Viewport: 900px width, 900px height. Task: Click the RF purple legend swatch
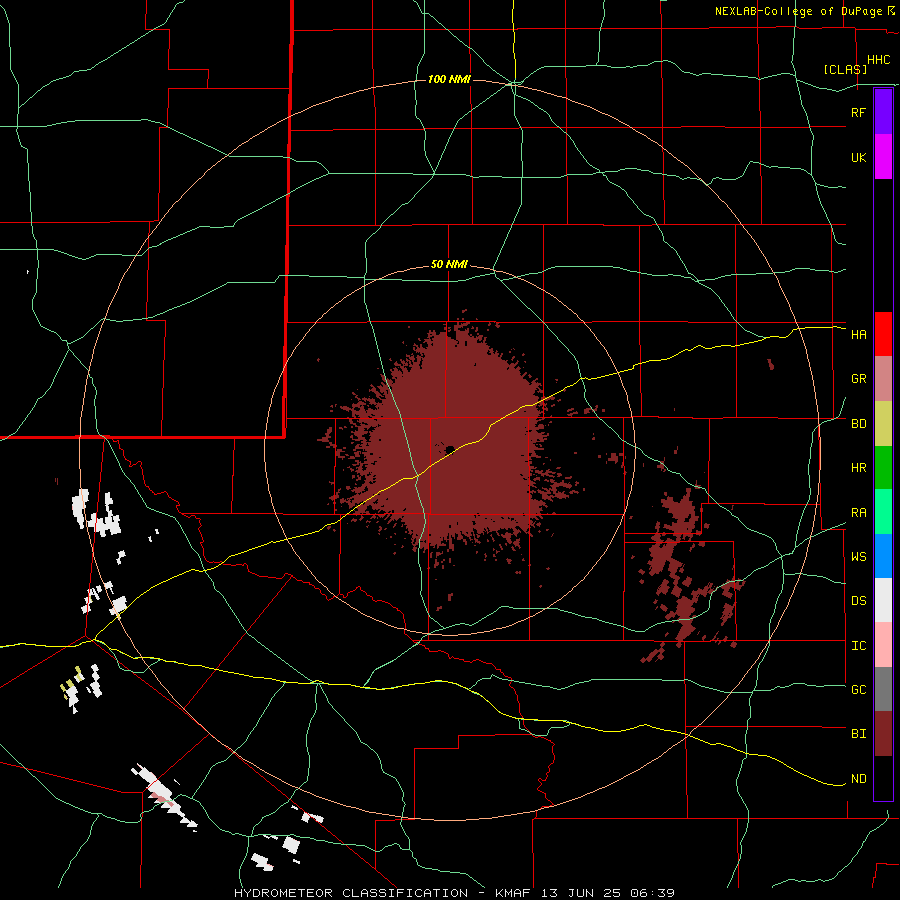[883, 111]
